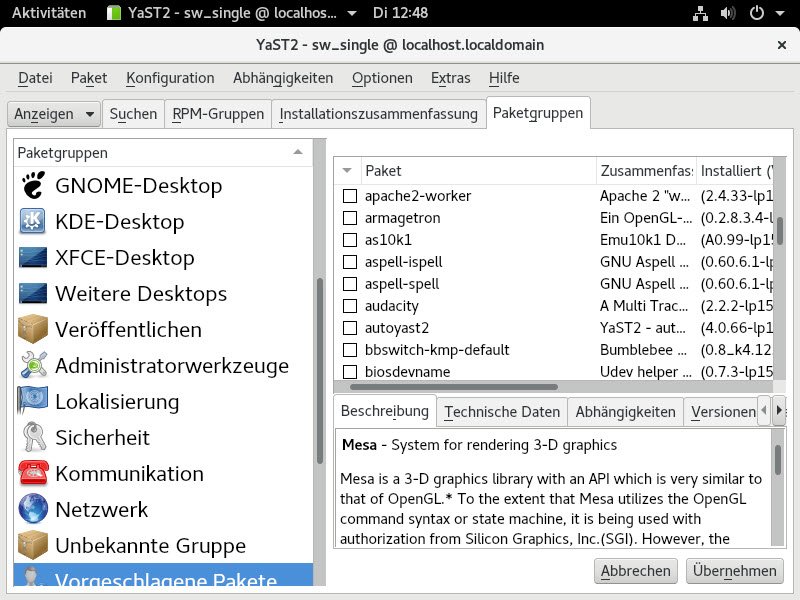The height and width of the screenshot is (600, 800).
Task: Tick the apache2-worker checkbox
Action: coord(349,196)
